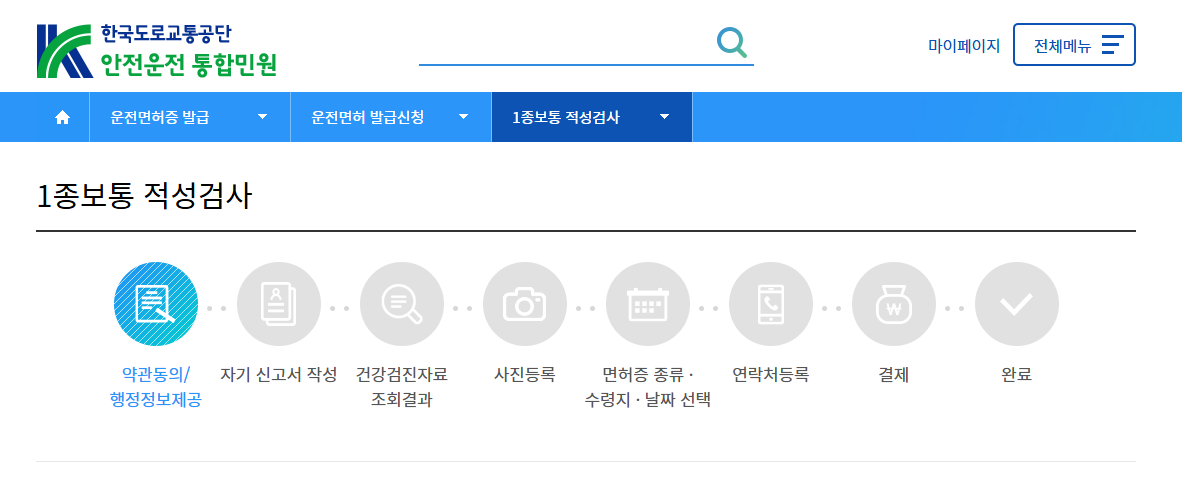This screenshot has height=482, width=1182.
Task: Click the 결제 money bag step icon
Action: (893, 304)
